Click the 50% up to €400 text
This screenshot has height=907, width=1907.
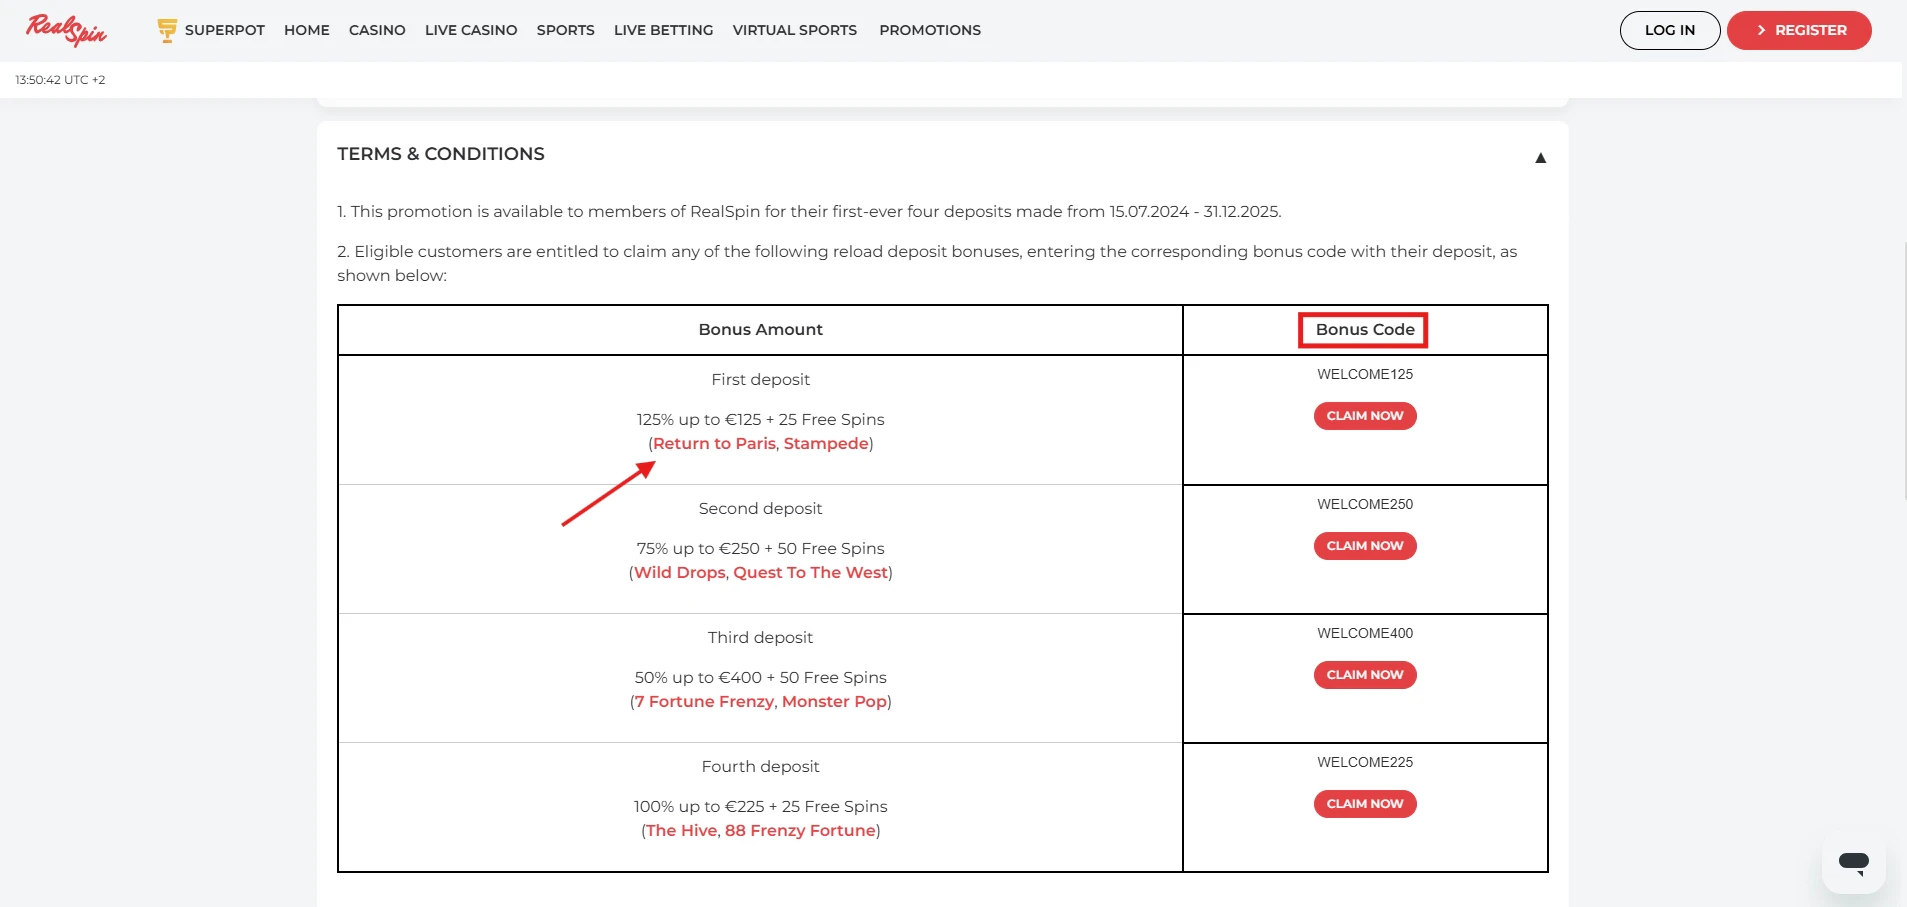pos(698,677)
